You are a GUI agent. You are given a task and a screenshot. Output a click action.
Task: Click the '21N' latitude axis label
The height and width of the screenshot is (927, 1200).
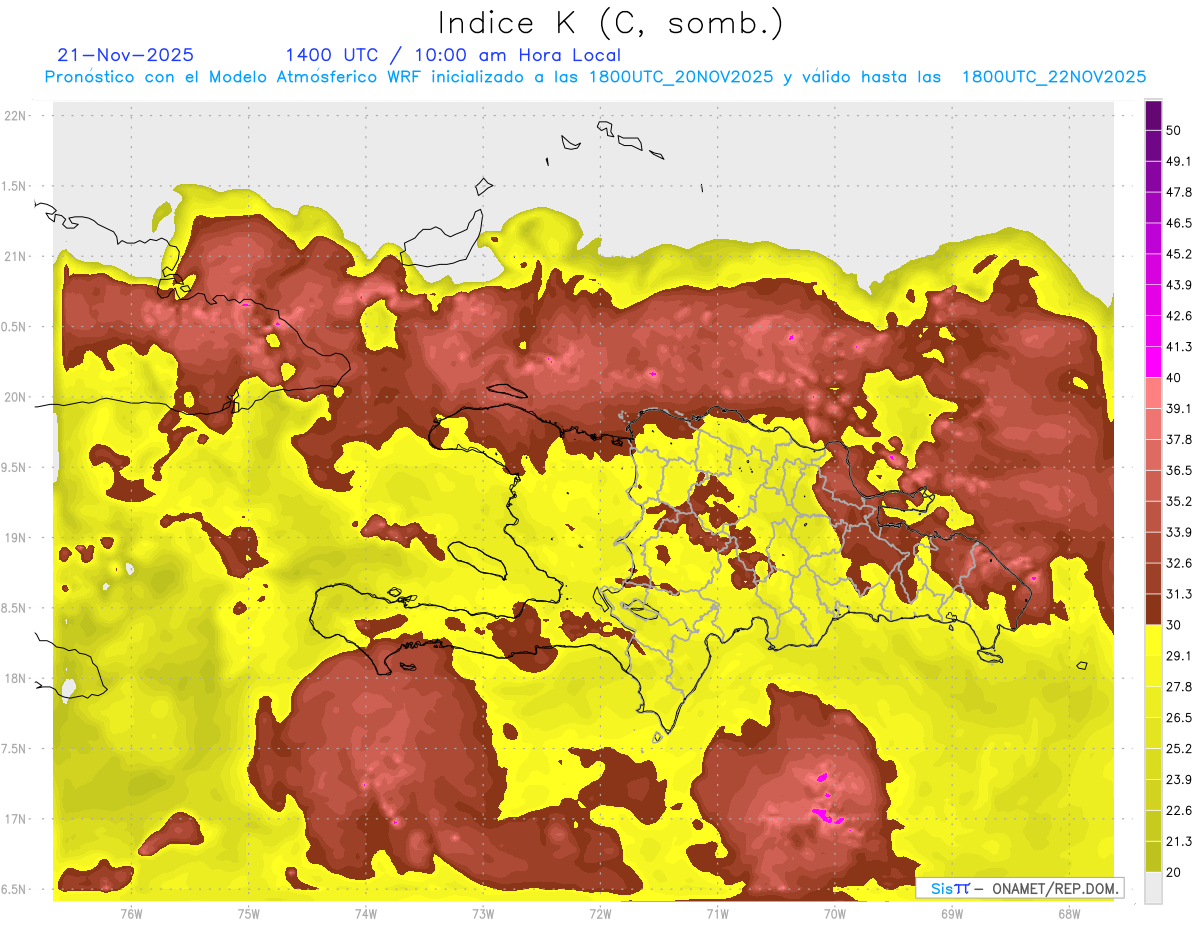pyautogui.click(x=17, y=256)
